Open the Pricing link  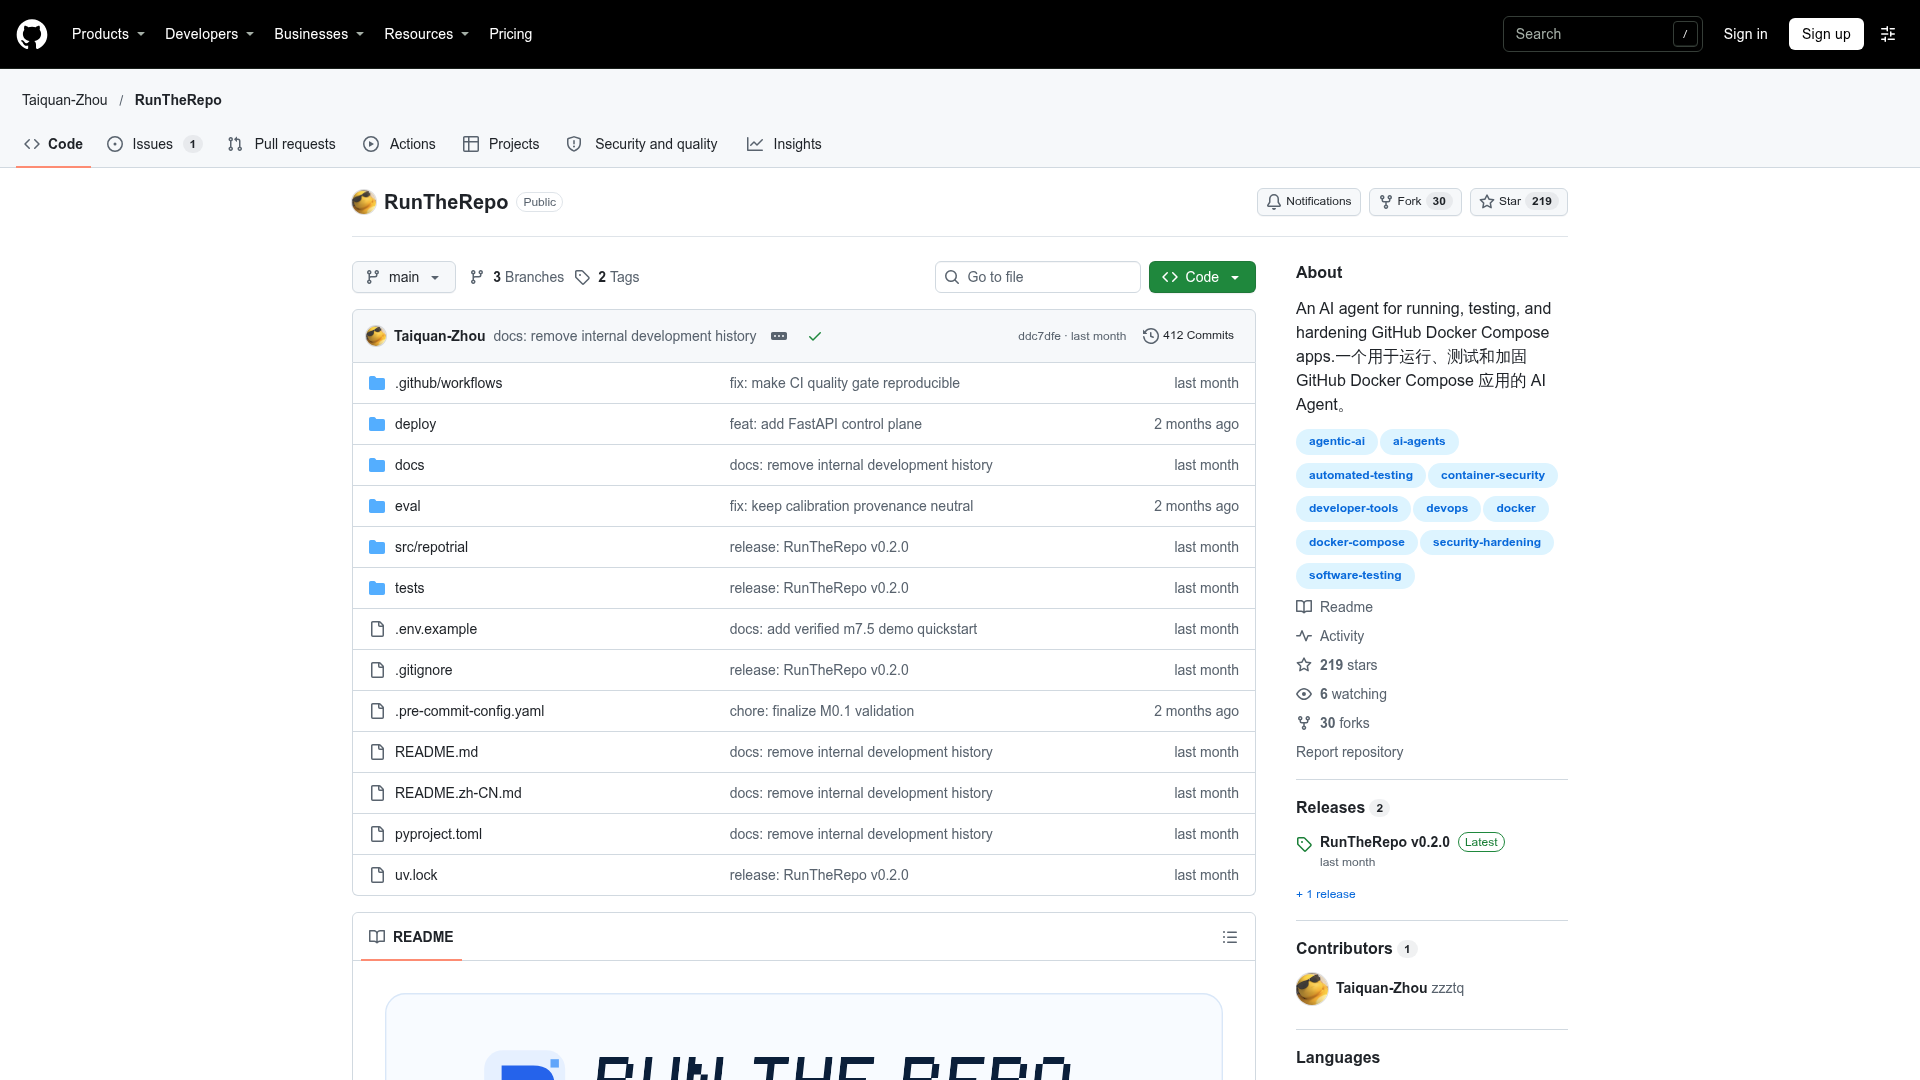coord(510,34)
